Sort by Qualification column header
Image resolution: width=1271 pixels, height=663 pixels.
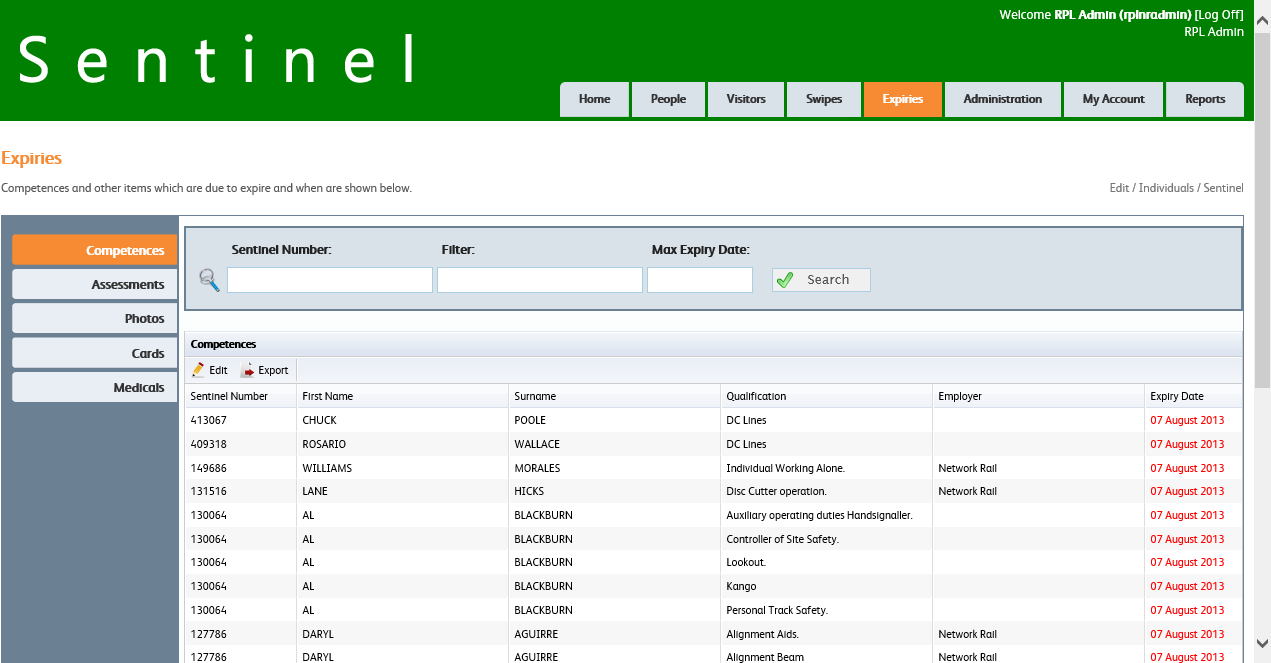point(827,396)
